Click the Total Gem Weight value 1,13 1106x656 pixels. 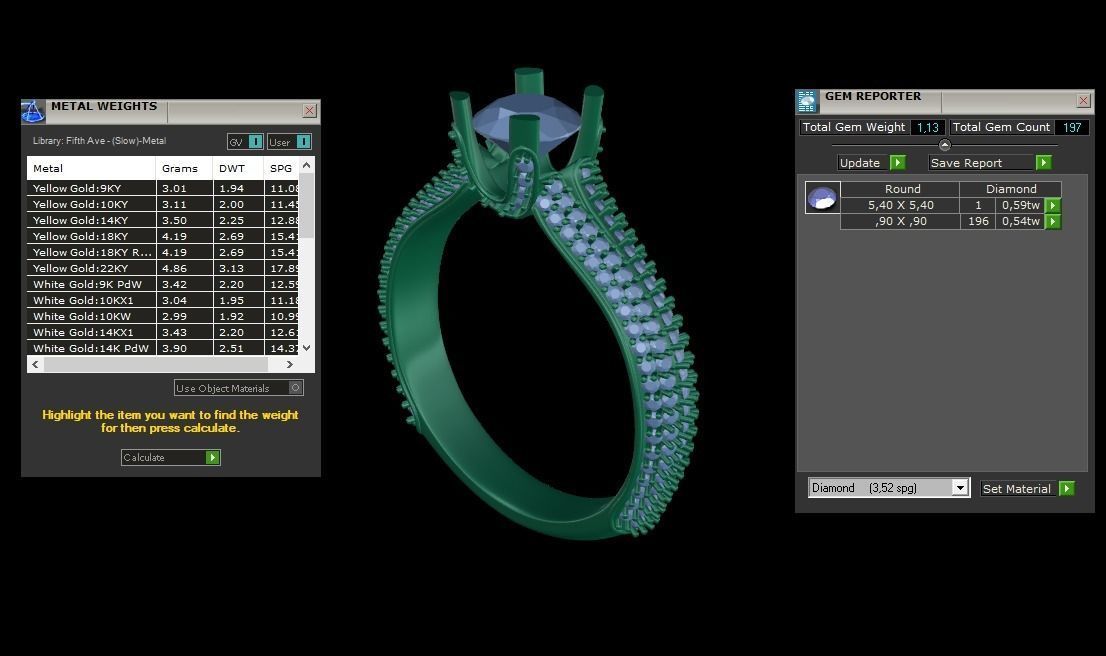point(928,128)
